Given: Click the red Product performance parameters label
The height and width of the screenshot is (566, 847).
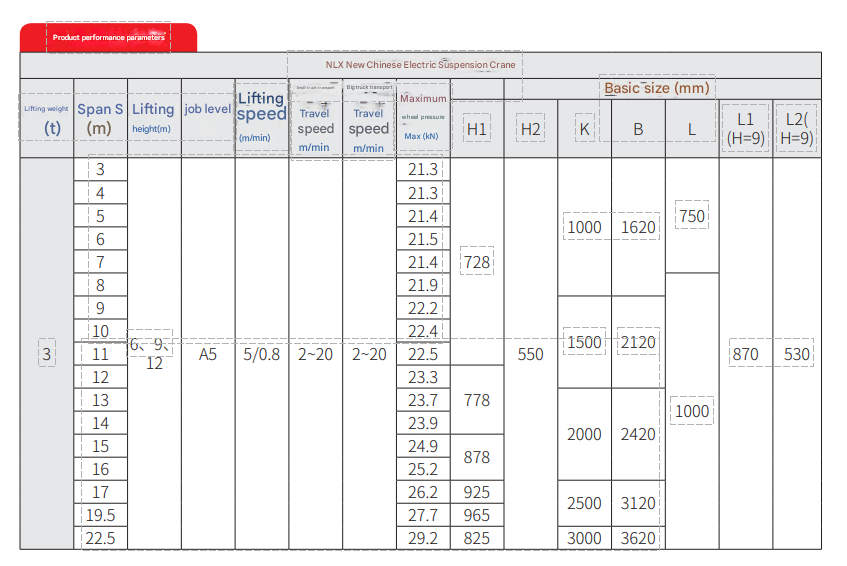Looking at the screenshot, I should pyautogui.click(x=109, y=37).
